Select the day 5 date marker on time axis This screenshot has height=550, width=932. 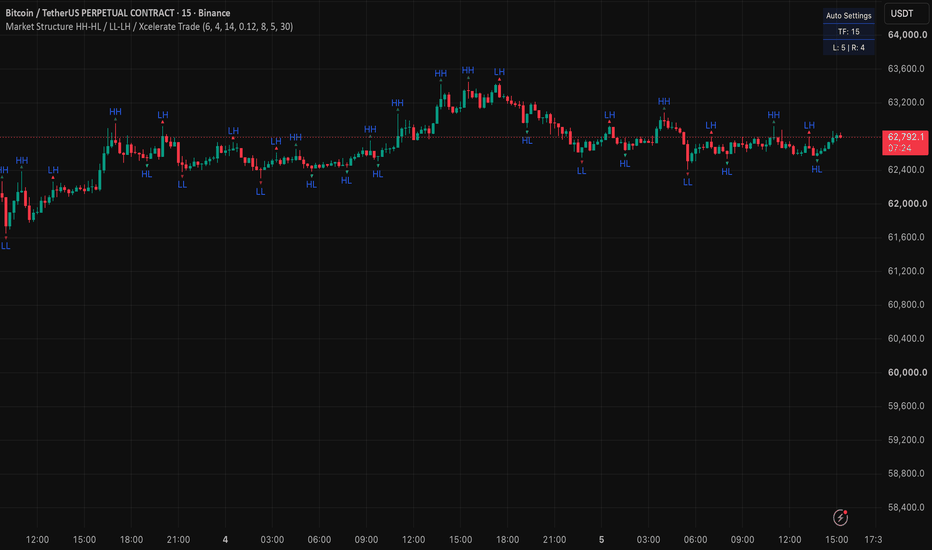coord(602,540)
